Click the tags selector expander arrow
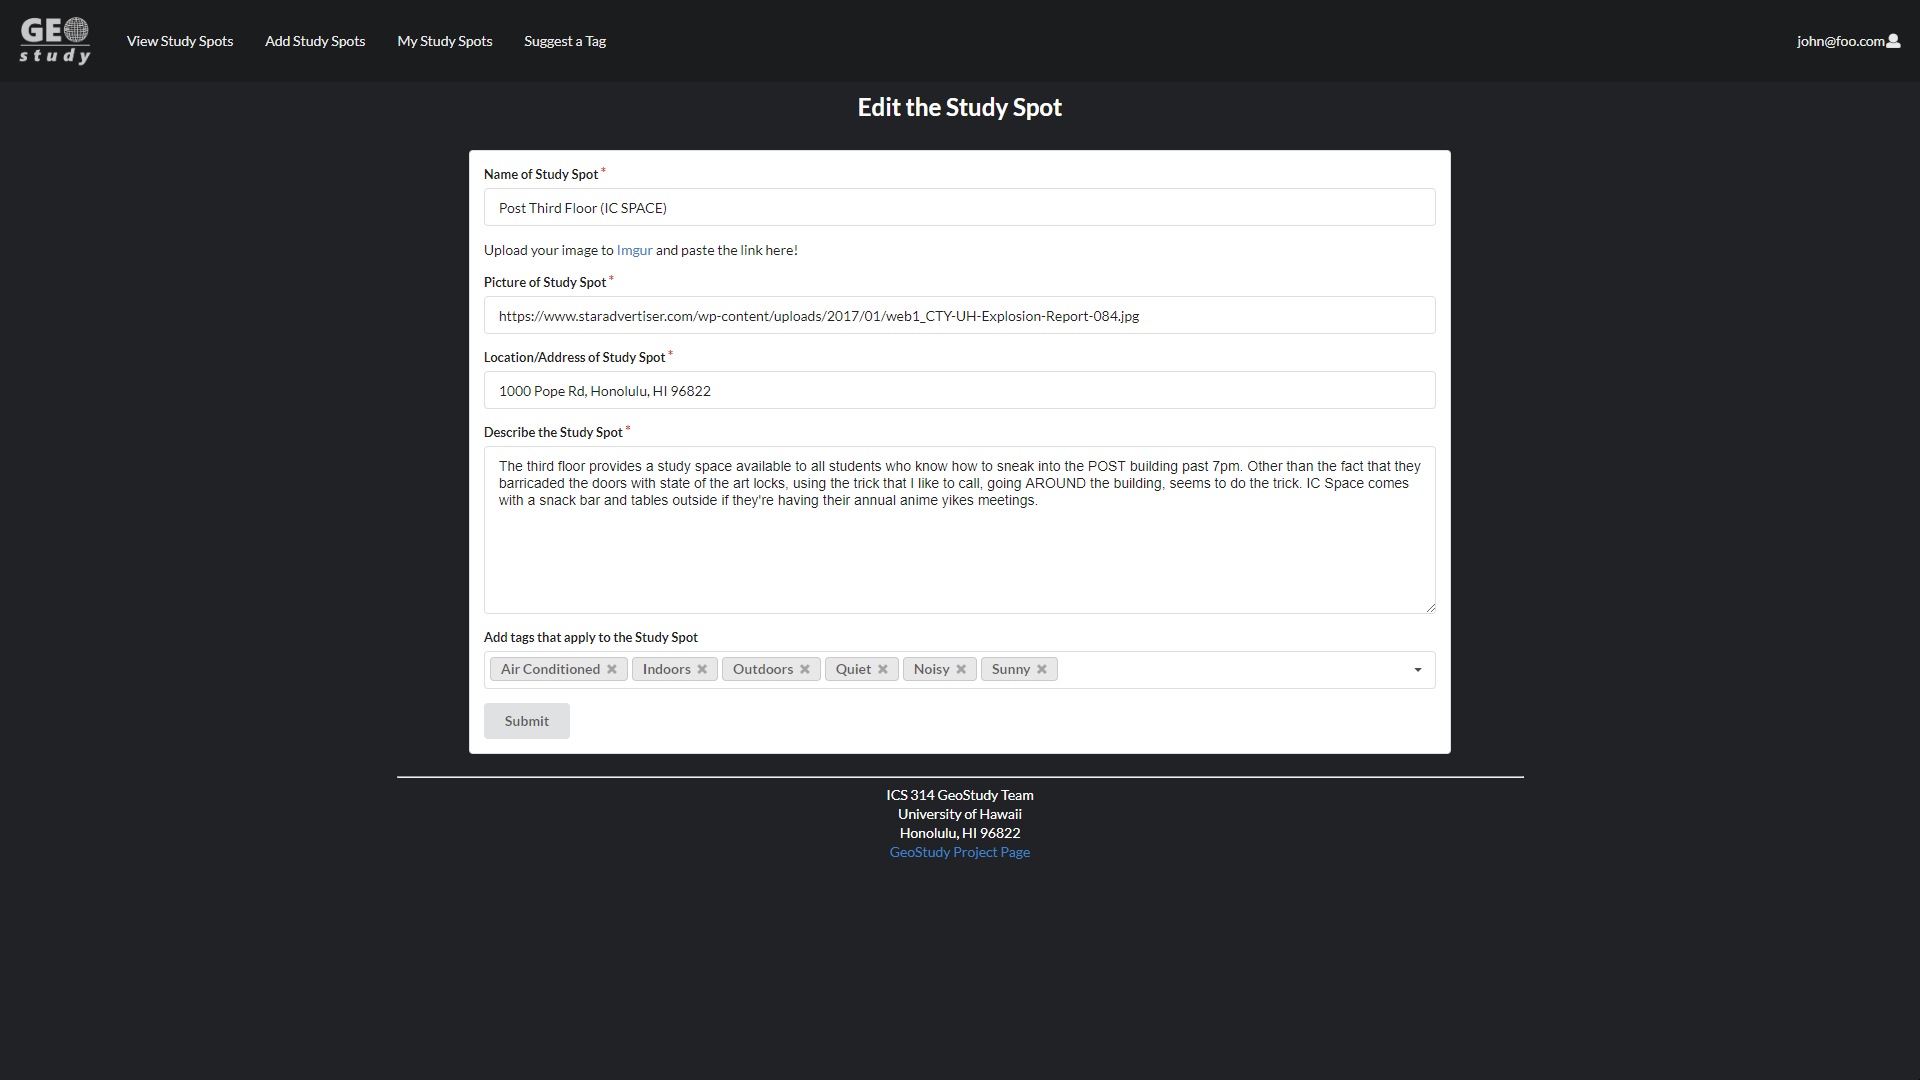Screen dimensions: 1920x1080 1418,669
